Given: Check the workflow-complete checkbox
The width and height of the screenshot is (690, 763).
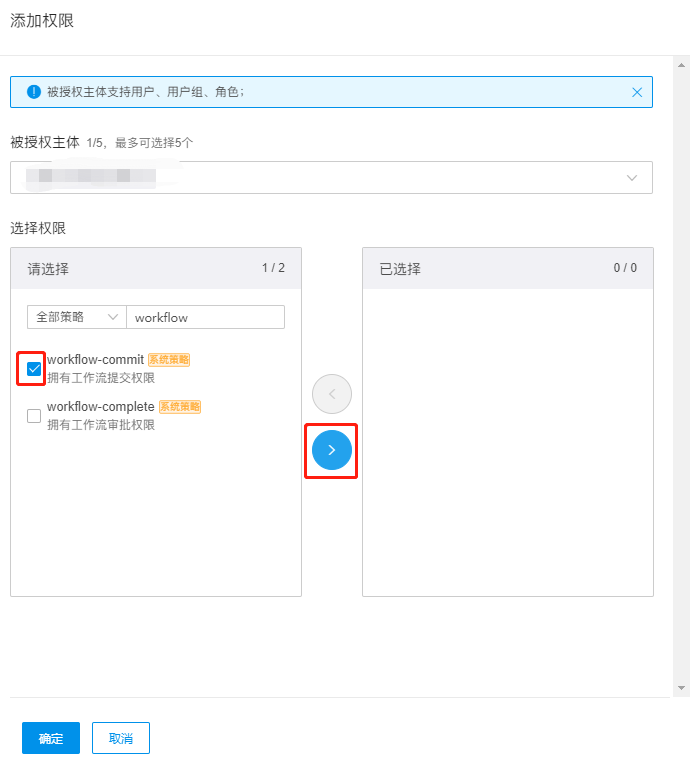Looking at the screenshot, I should [34, 416].
